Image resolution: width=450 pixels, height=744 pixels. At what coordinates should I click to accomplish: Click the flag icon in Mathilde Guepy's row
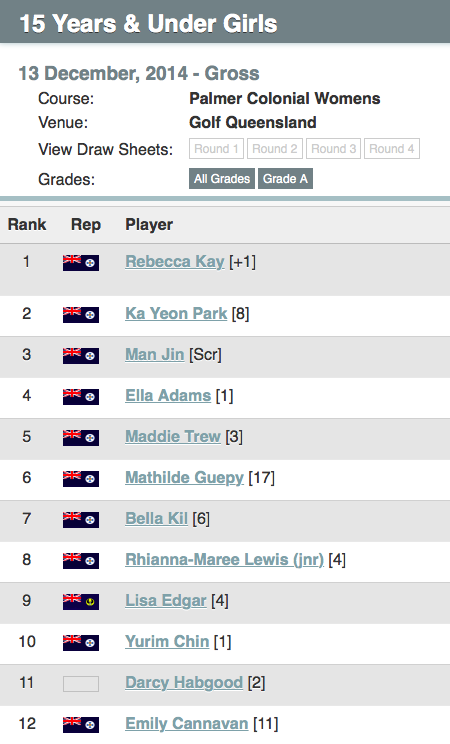81,479
